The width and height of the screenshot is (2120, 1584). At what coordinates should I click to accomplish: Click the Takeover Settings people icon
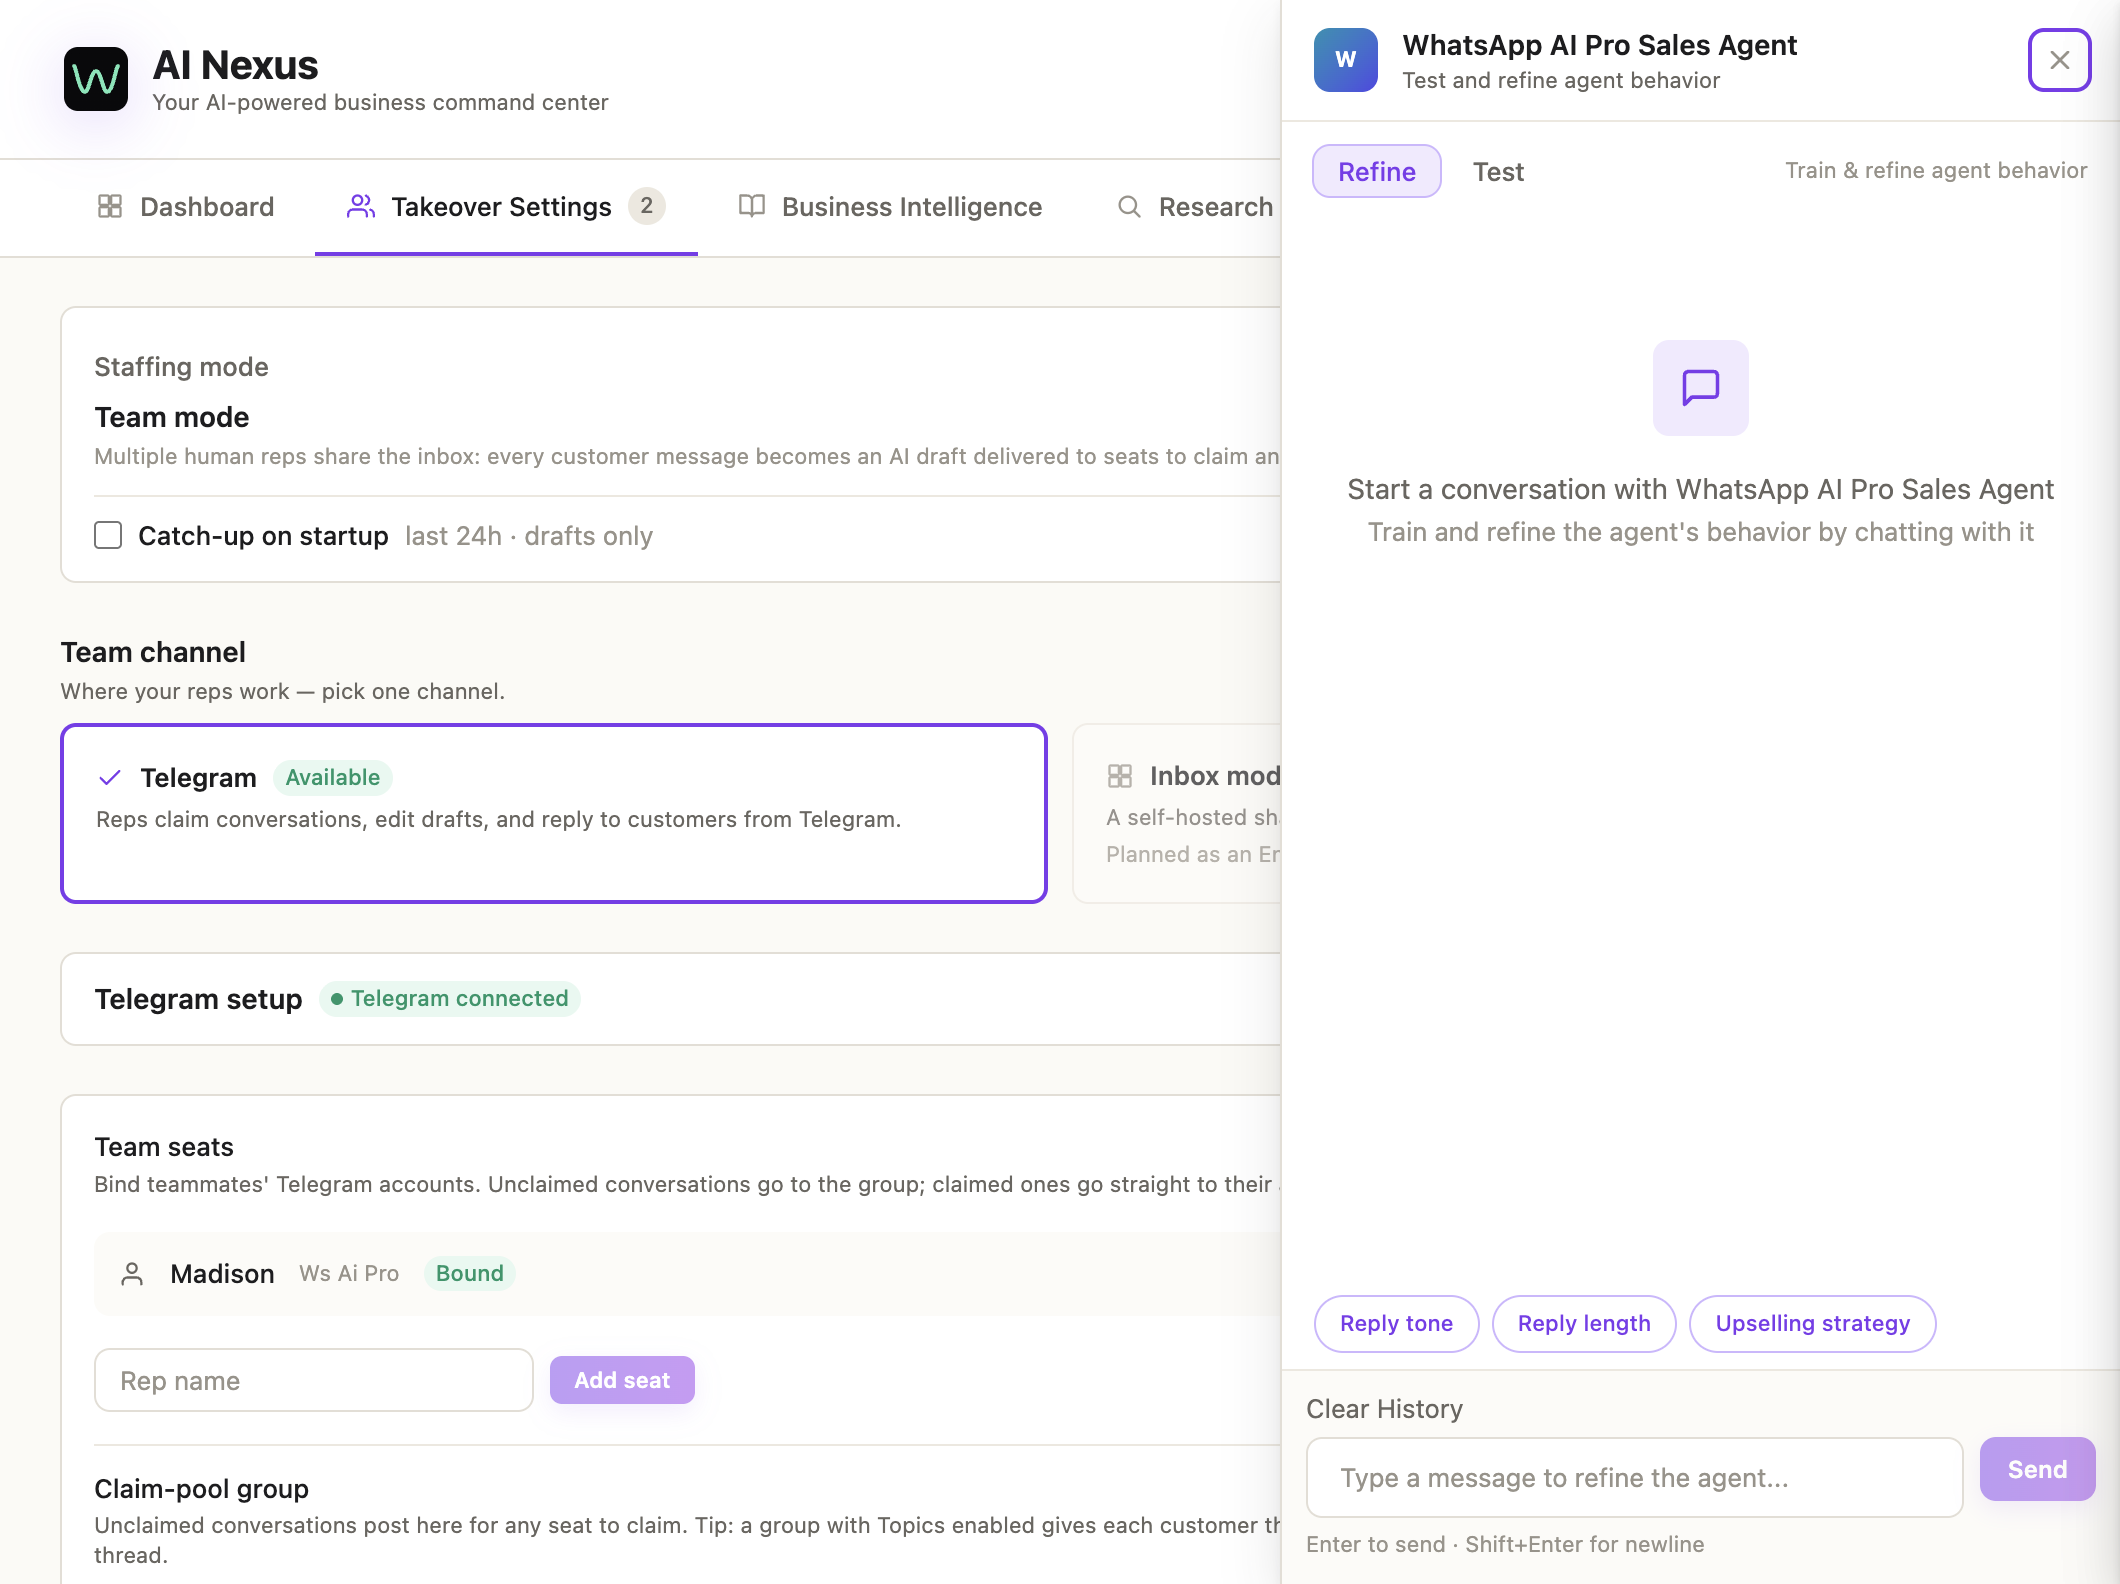click(x=361, y=206)
